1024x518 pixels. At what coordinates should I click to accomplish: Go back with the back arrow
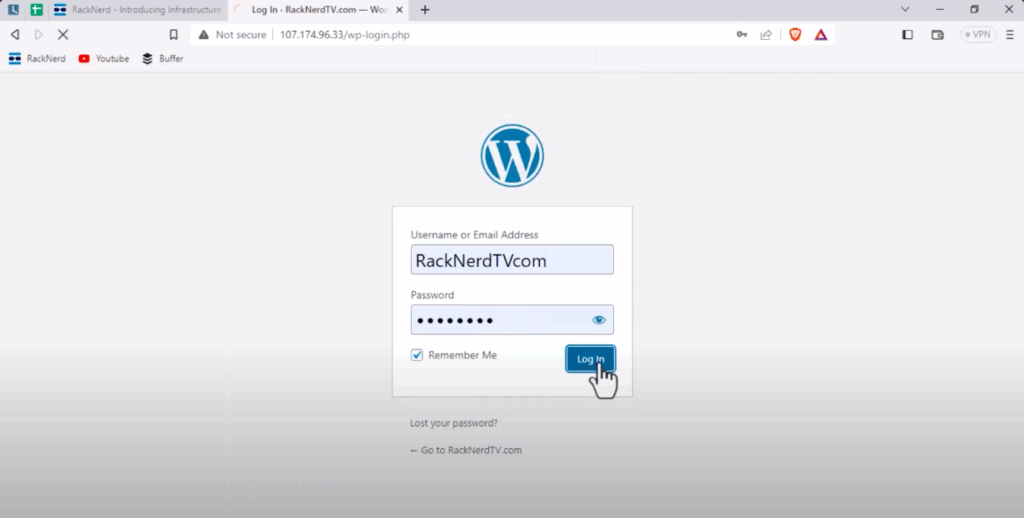[x=15, y=34]
